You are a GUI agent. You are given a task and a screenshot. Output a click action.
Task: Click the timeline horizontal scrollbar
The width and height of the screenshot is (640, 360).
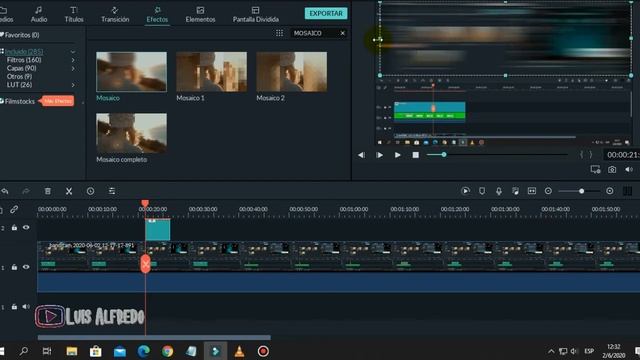[154, 338]
